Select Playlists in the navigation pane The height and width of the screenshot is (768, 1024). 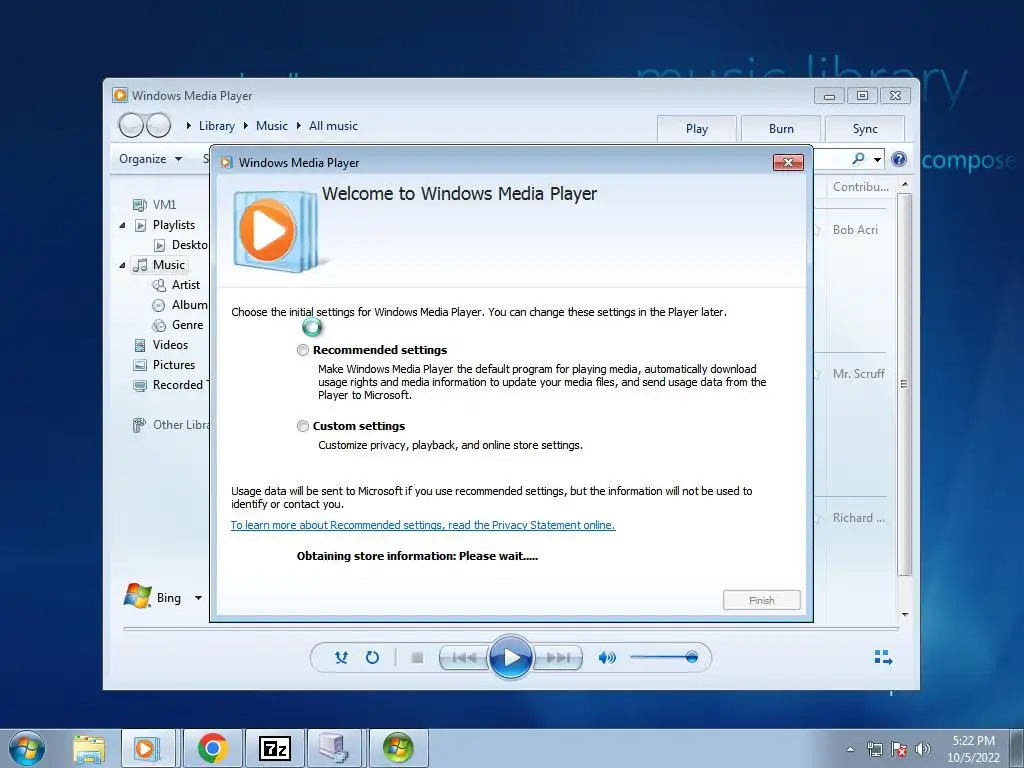point(174,225)
